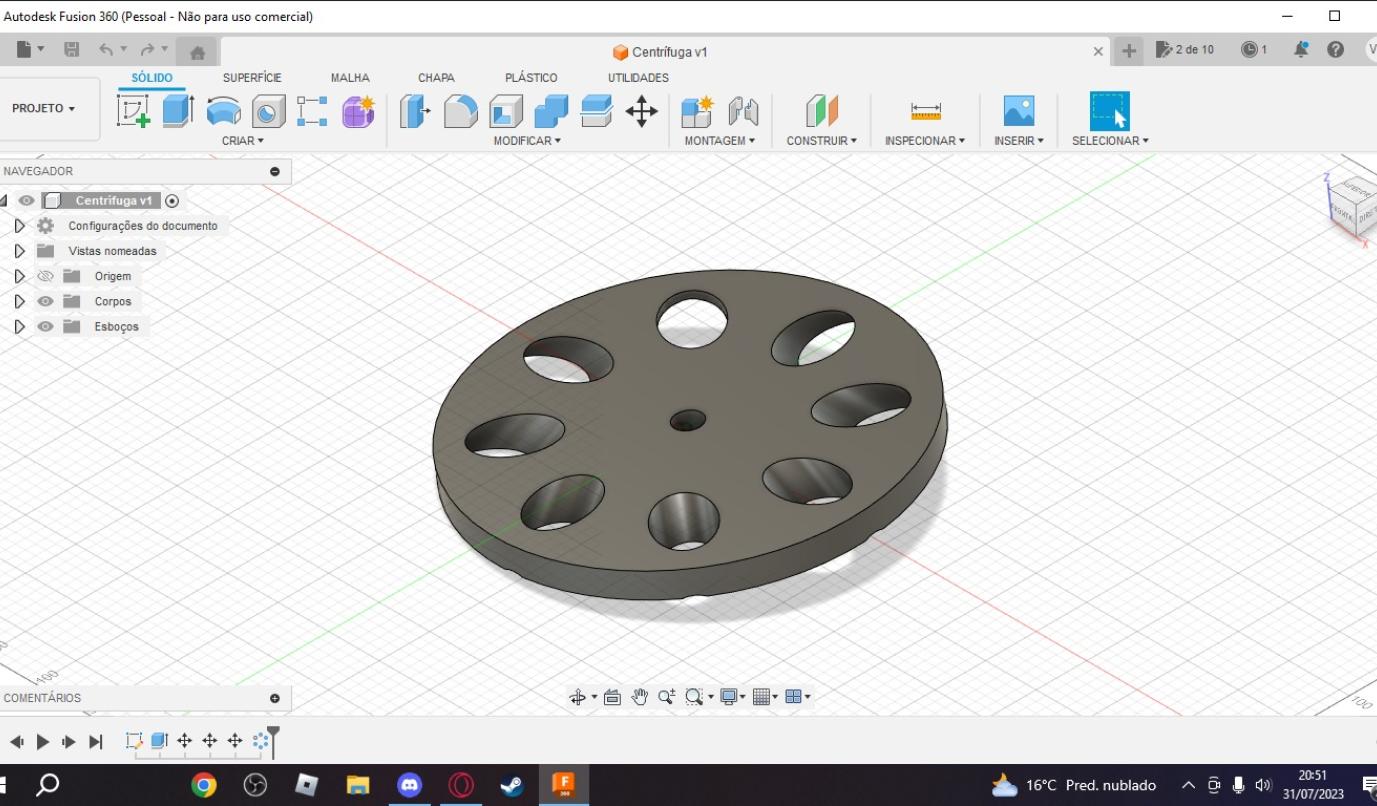Show the hidden Origem folder
The height and width of the screenshot is (806, 1377).
click(x=45, y=276)
